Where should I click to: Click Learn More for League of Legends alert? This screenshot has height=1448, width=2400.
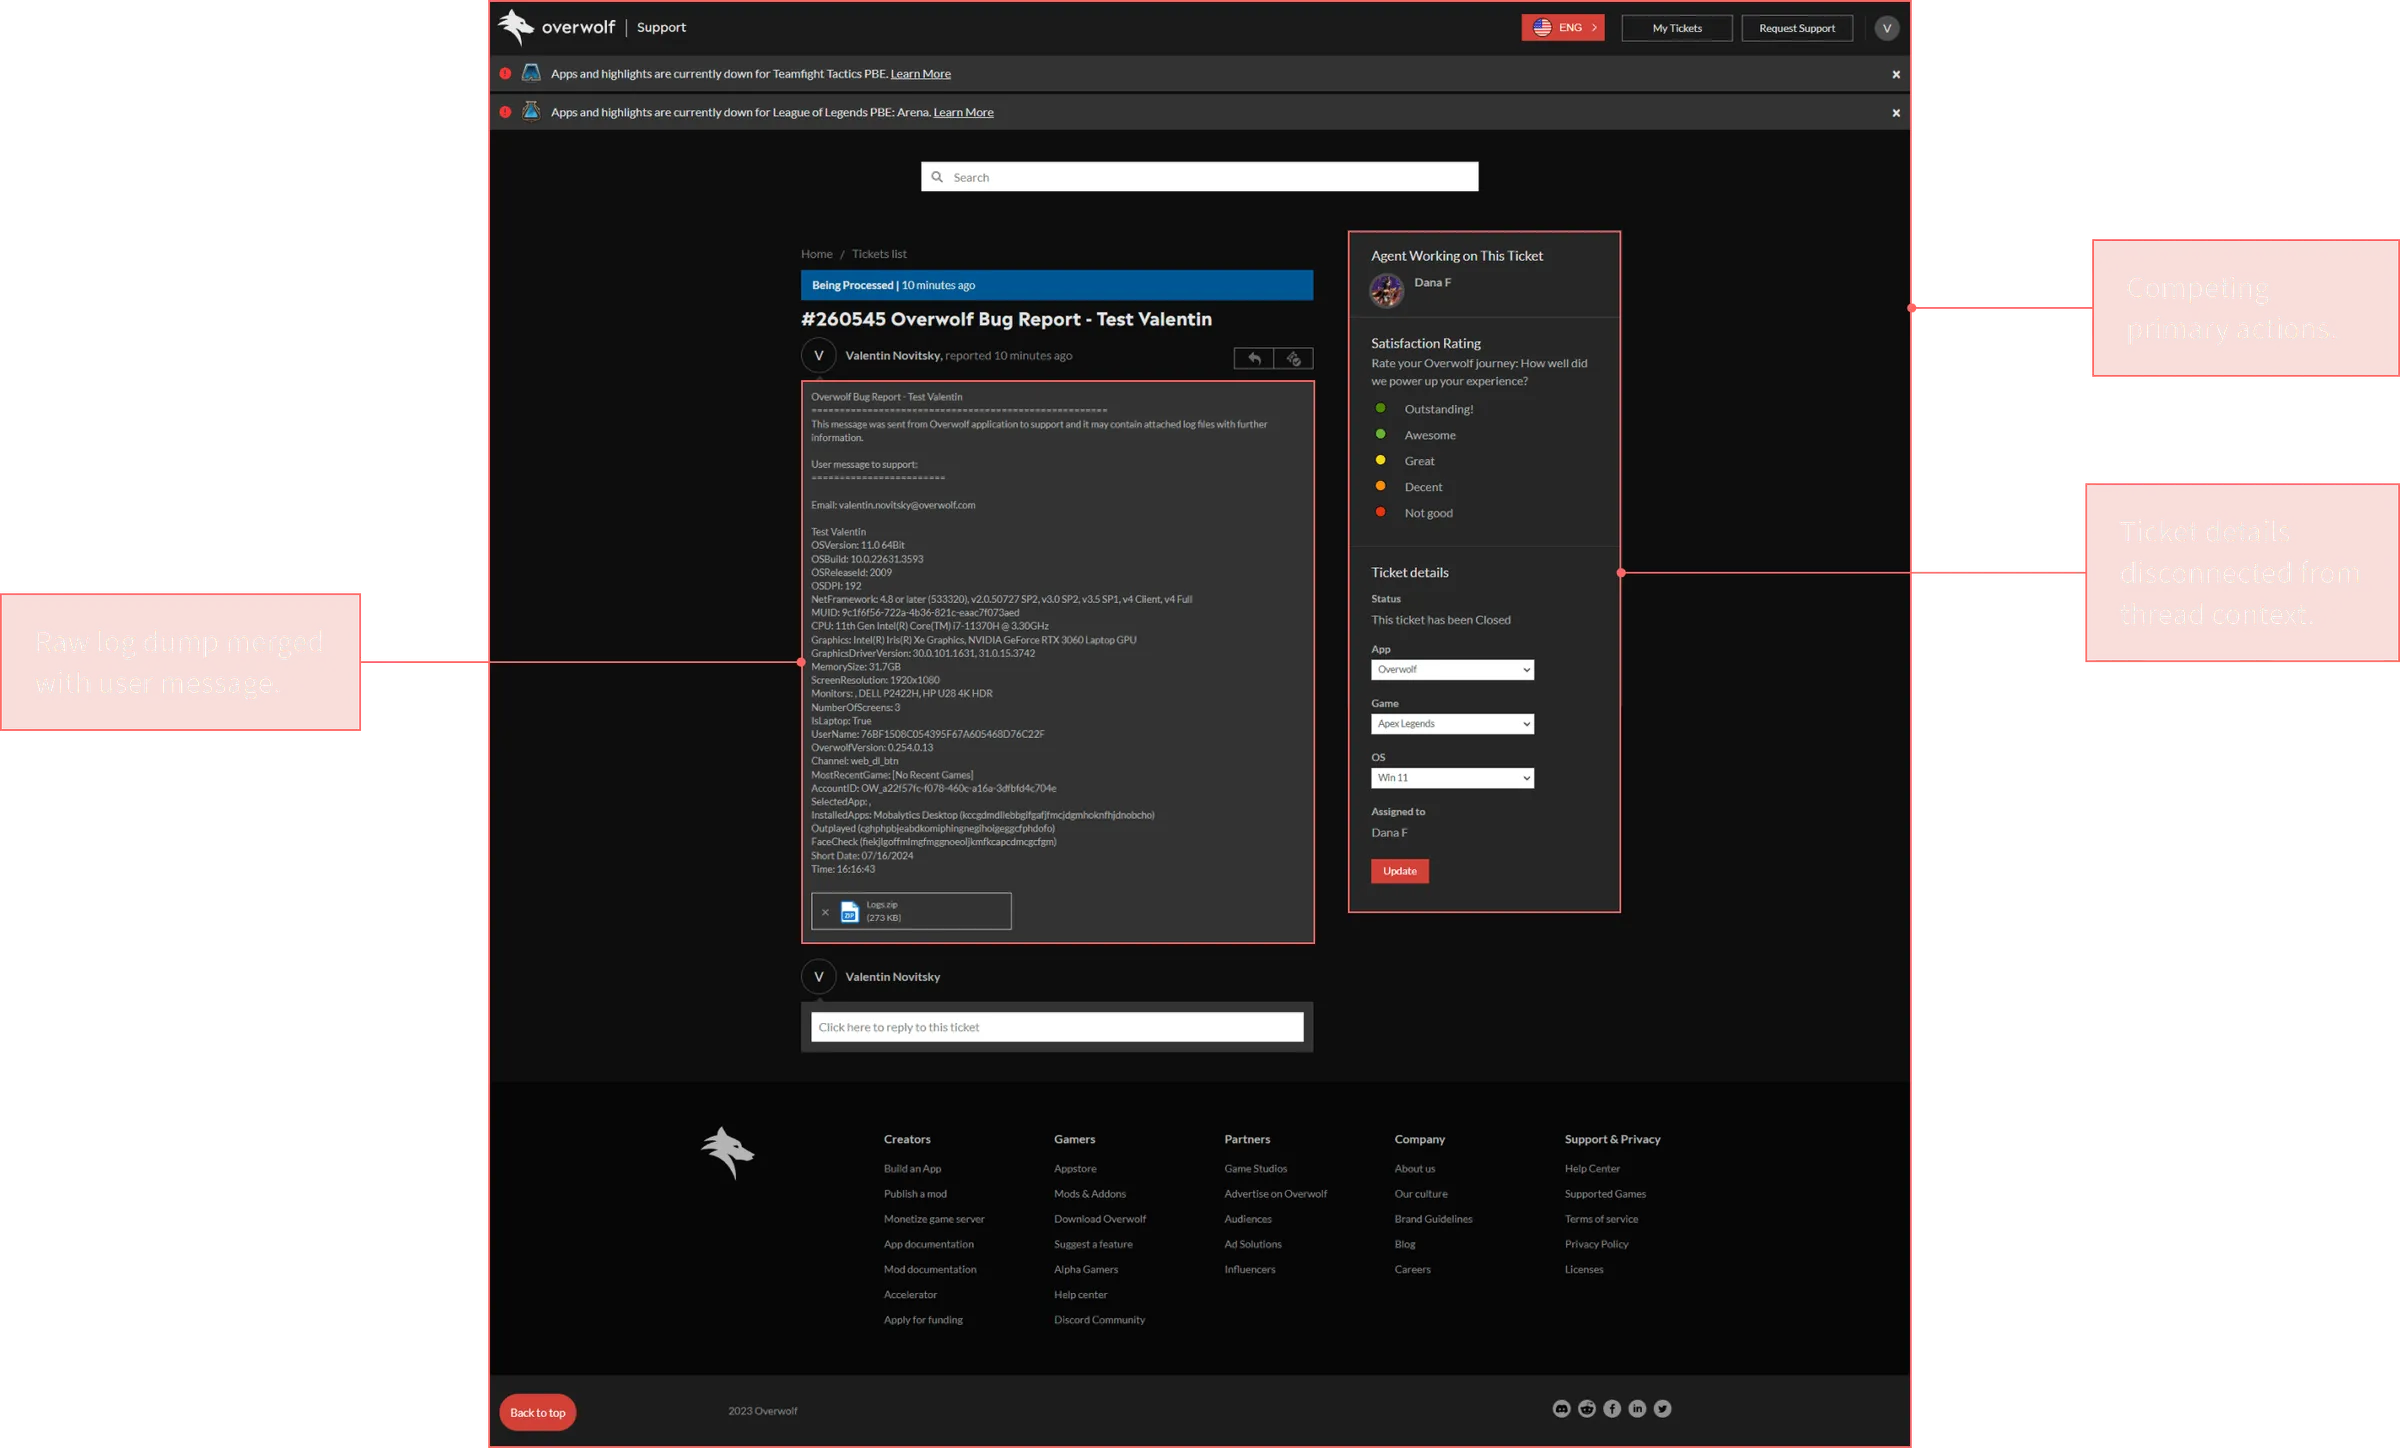963,112
